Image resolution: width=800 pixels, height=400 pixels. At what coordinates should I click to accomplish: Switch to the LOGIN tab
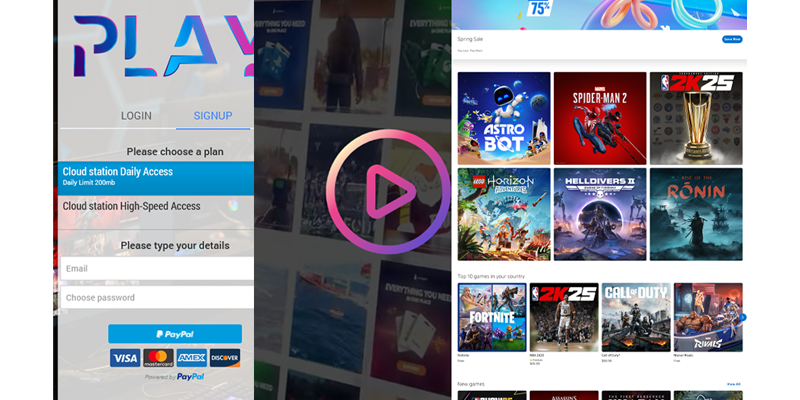click(x=136, y=116)
